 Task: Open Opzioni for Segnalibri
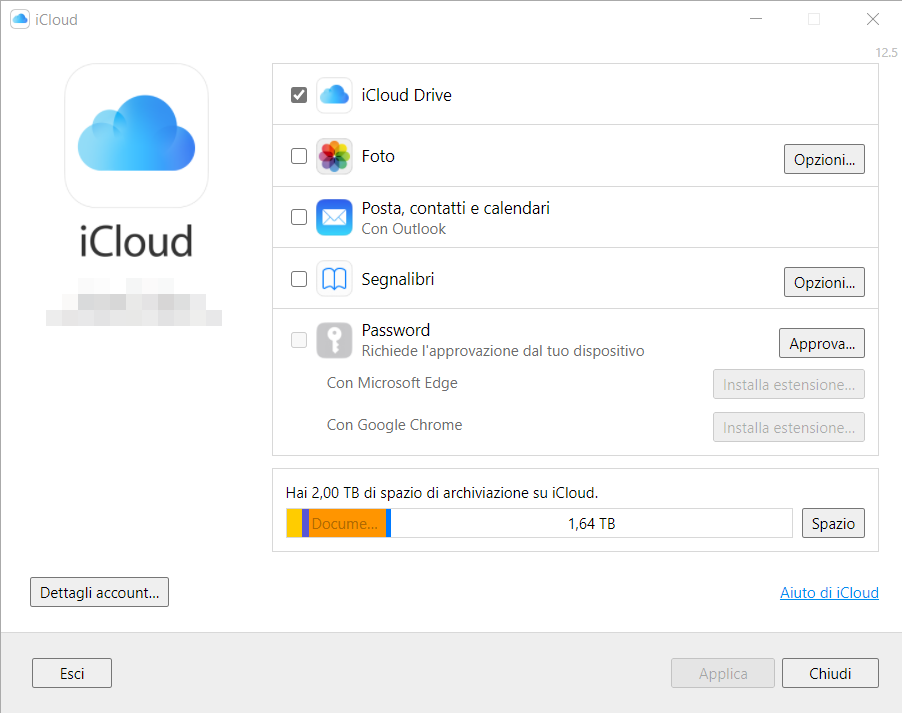tap(824, 282)
